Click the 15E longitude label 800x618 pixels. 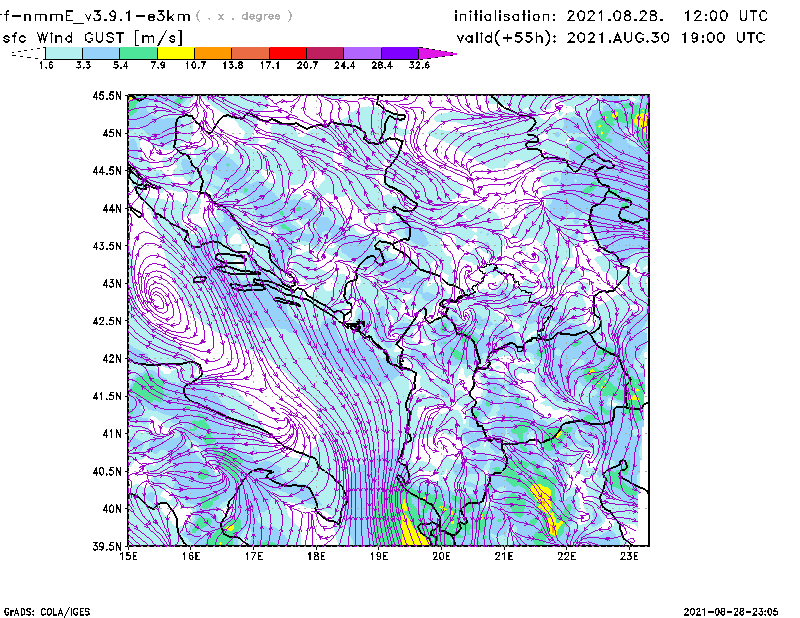click(x=128, y=556)
